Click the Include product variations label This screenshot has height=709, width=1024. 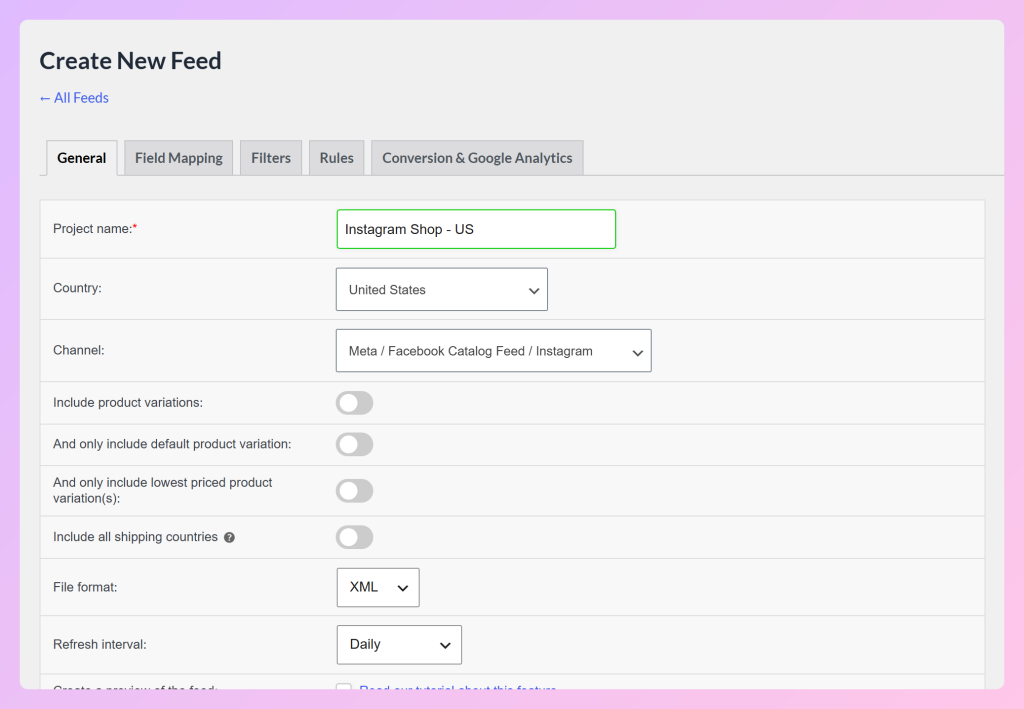[128, 403]
